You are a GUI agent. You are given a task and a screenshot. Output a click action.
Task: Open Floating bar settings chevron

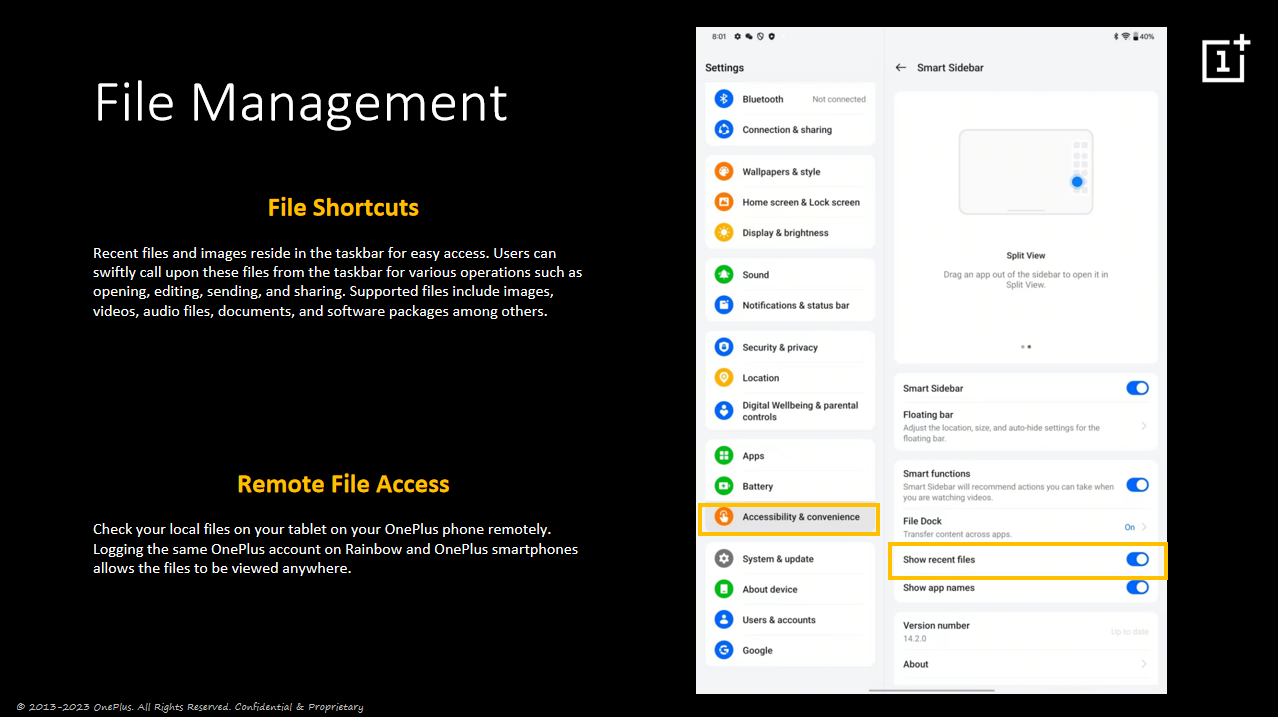(x=1144, y=426)
